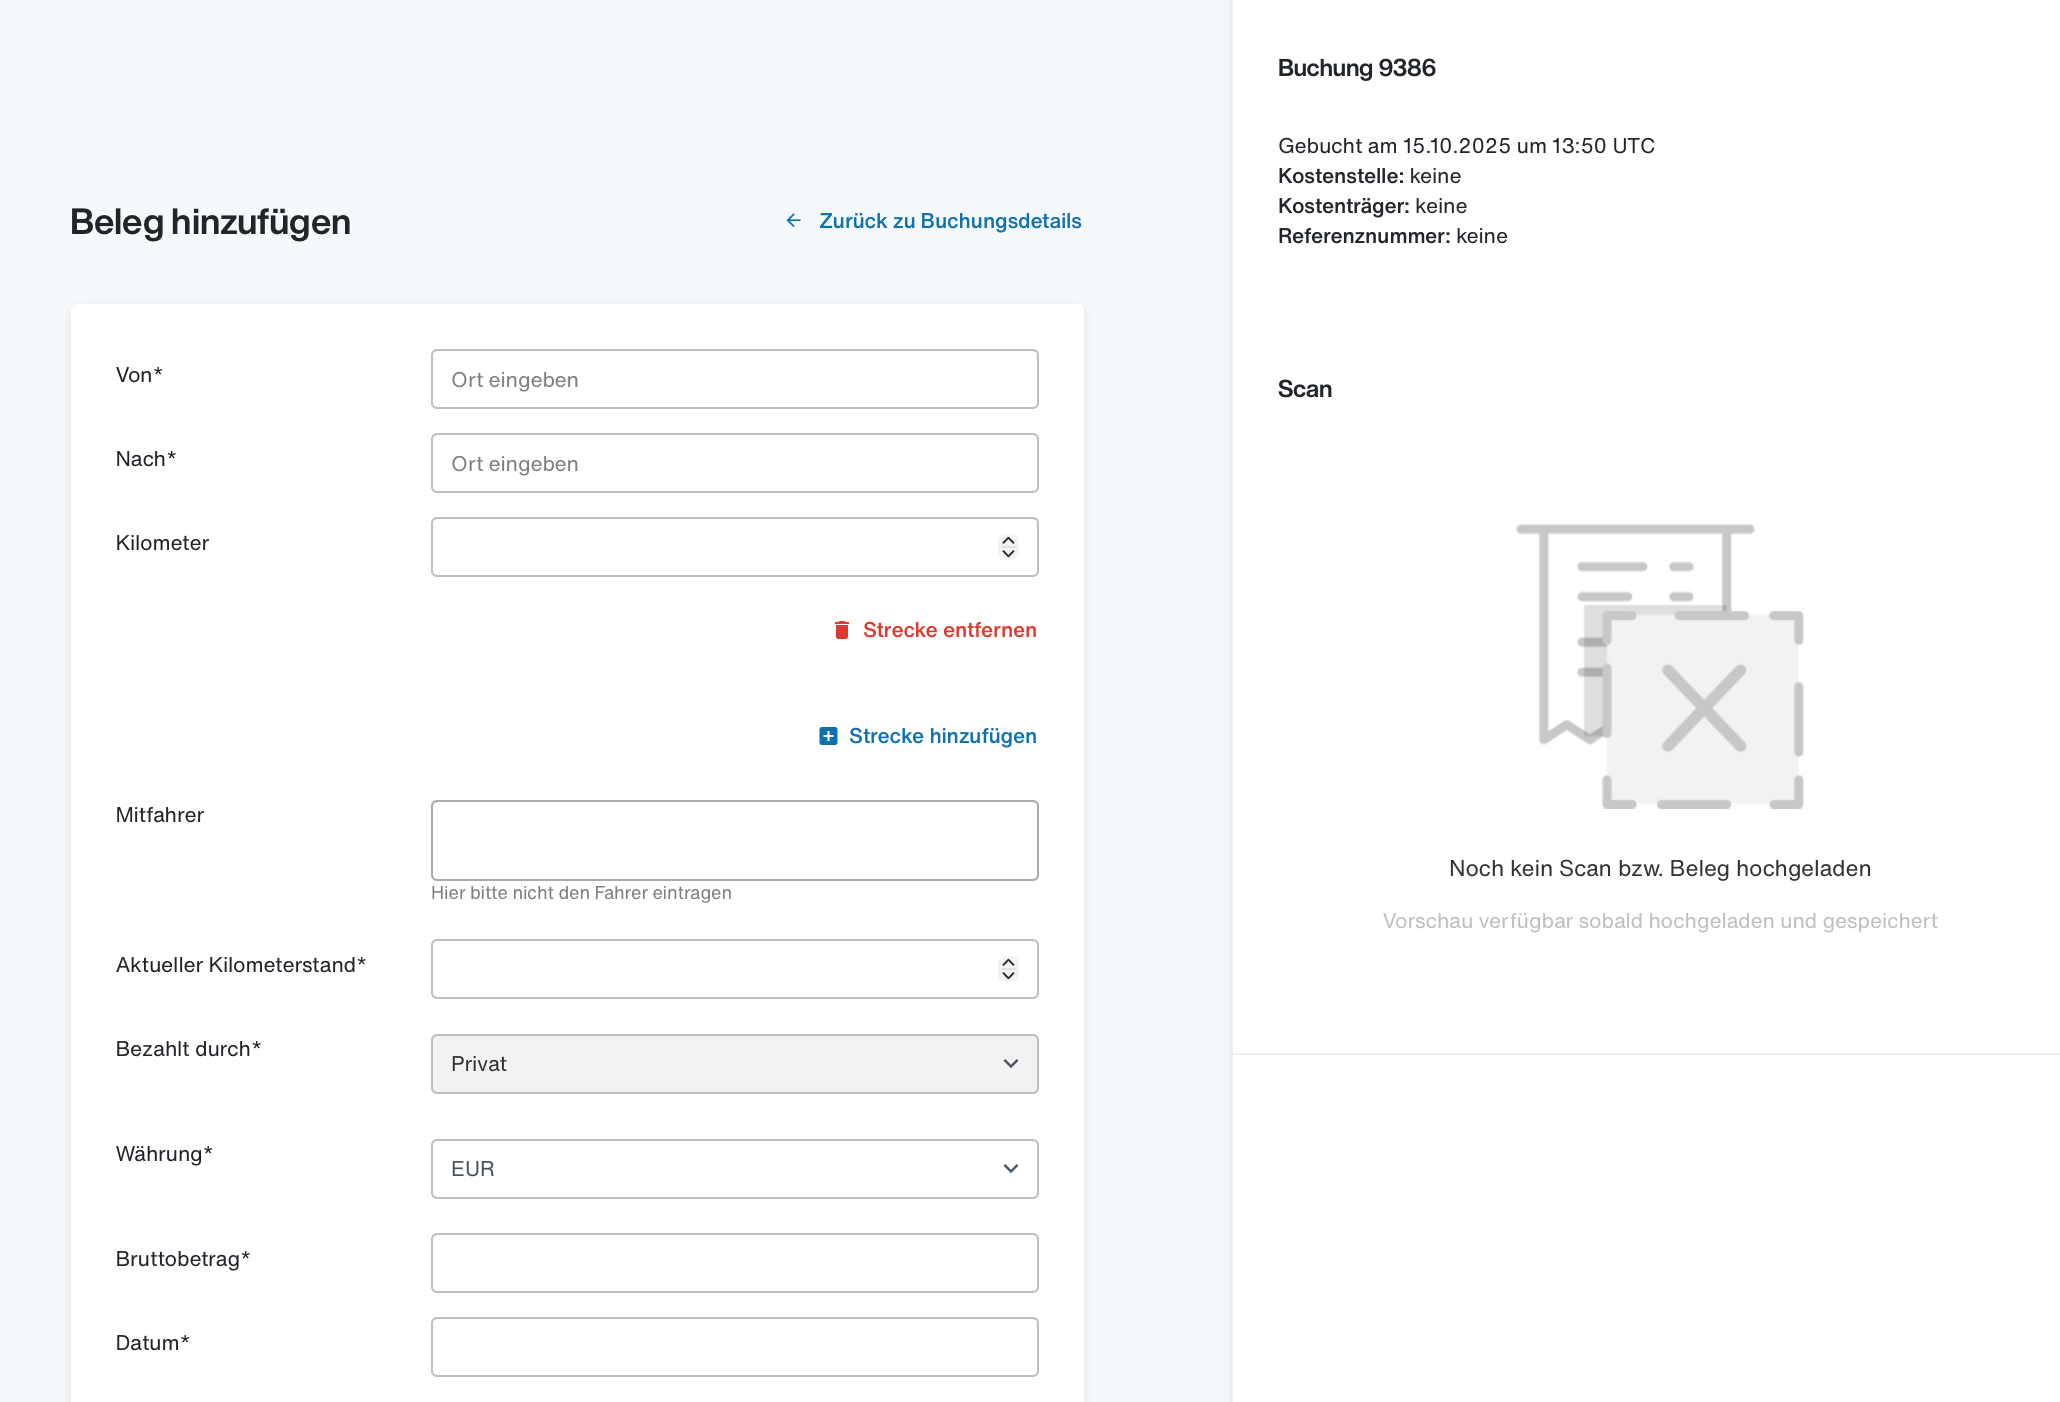This screenshot has width=2060, height=1402.
Task: Click the Scan section heading
Action: pyautogui.click(x=1305, y=389)
